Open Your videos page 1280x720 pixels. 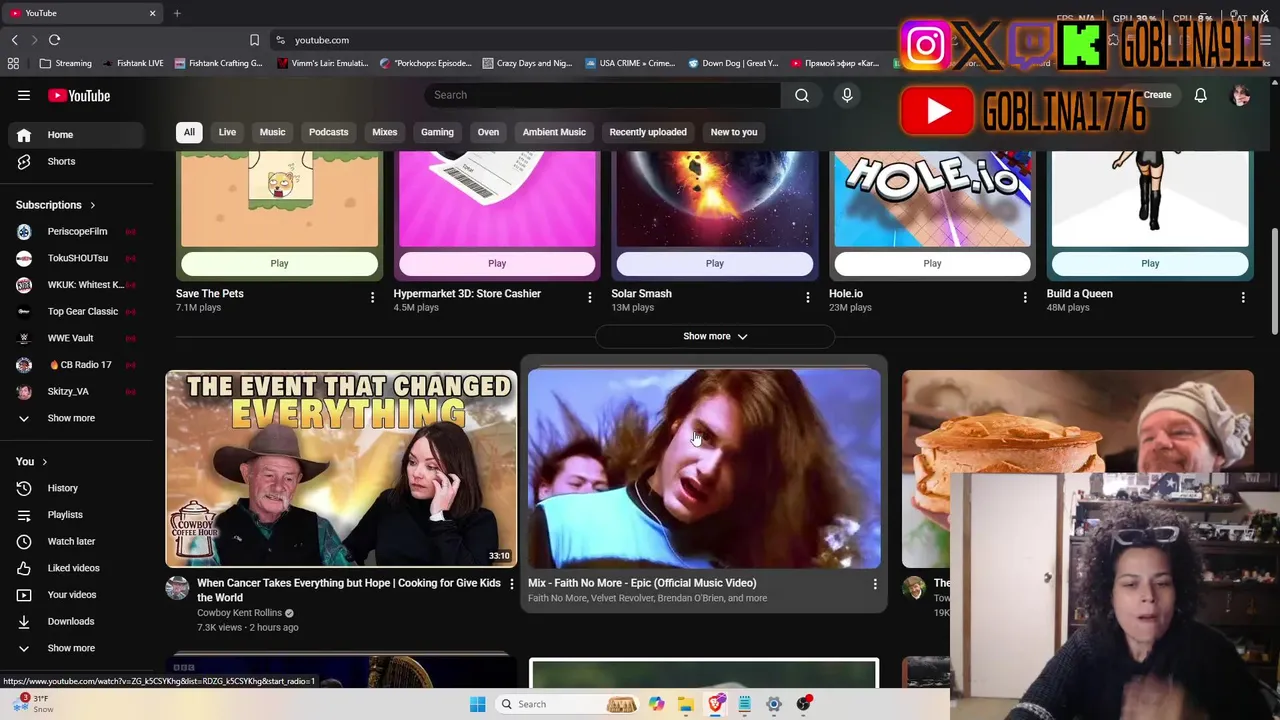(x=76, y=595)
